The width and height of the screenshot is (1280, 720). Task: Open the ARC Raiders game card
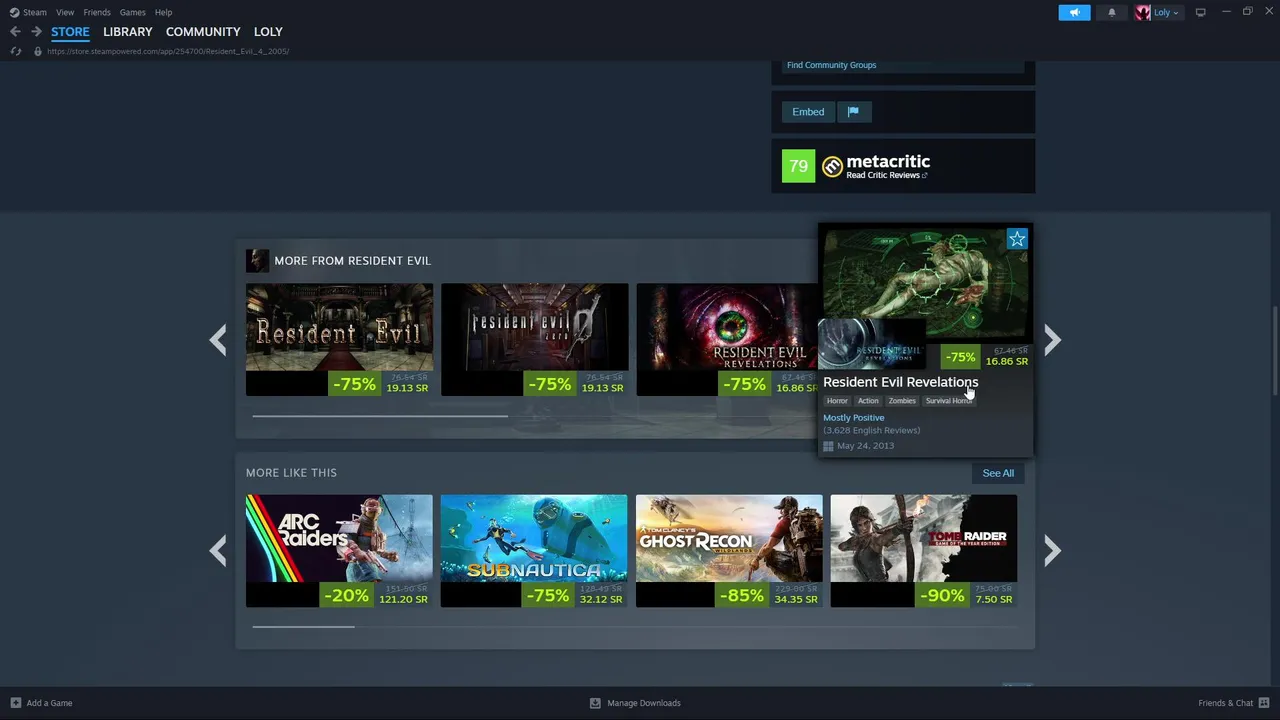click(x=339, y=551)
